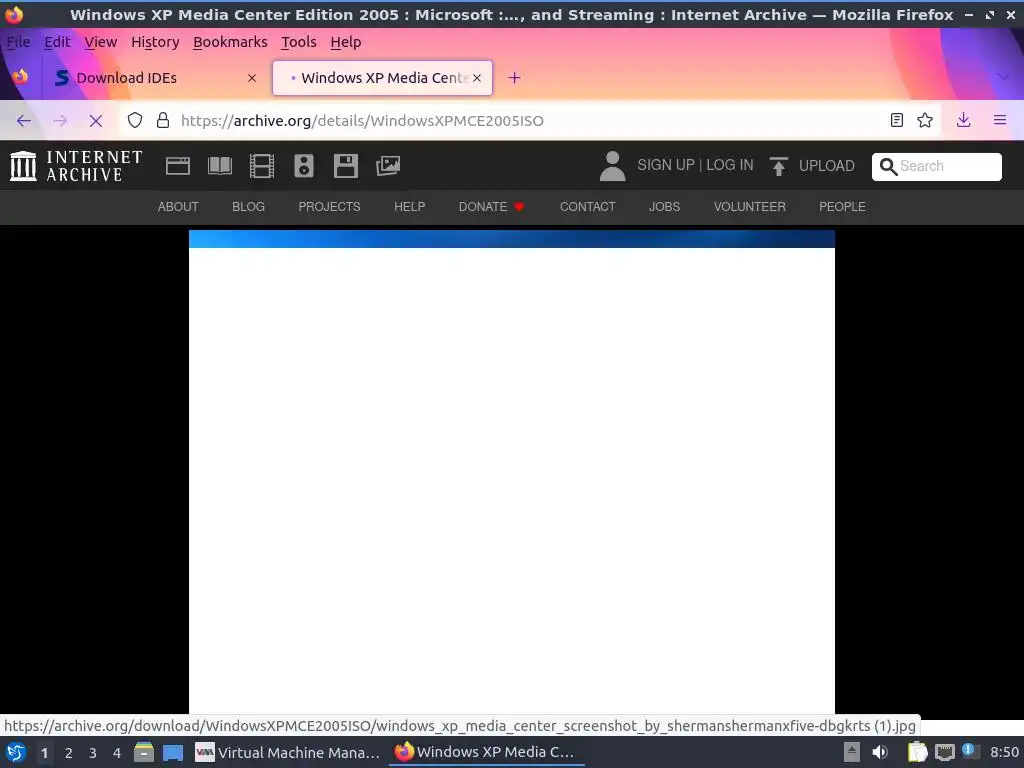Open Firefox hamburger application menu
The width and height of the screenshot is (1024, 768).
999,120
